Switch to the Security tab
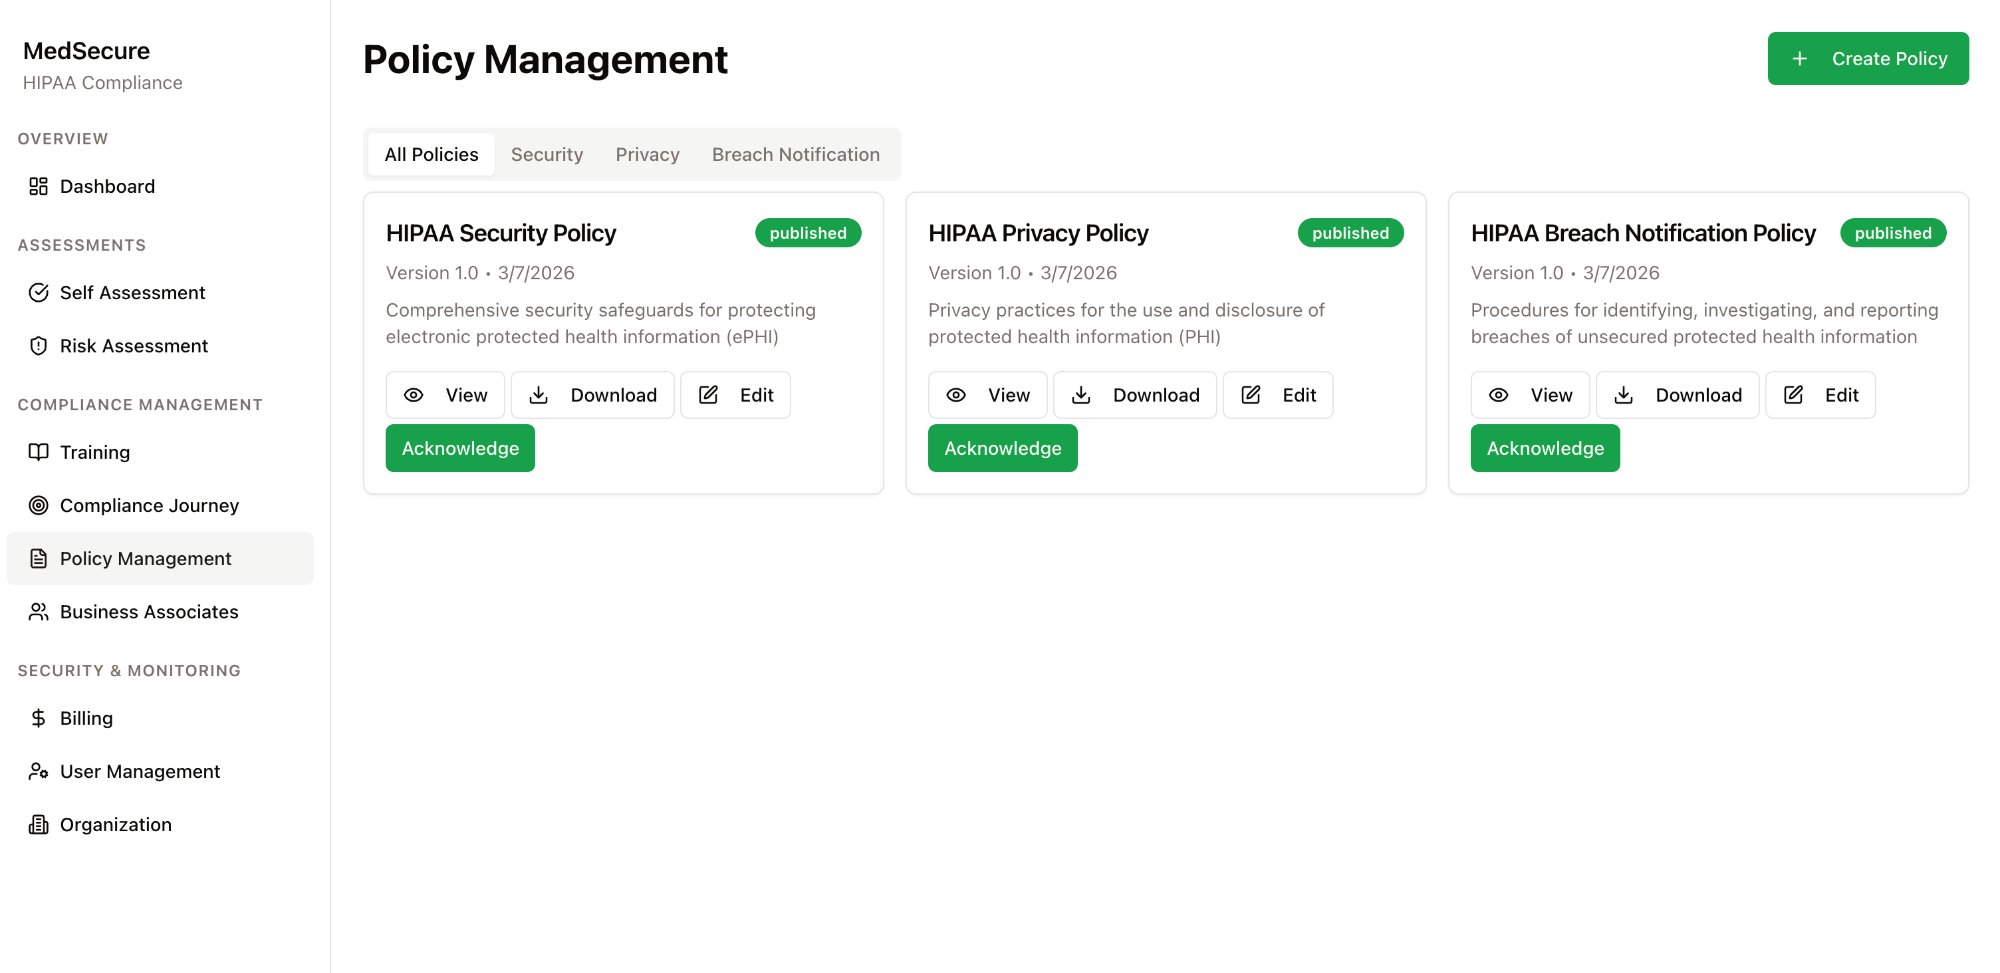 (547, 154)
